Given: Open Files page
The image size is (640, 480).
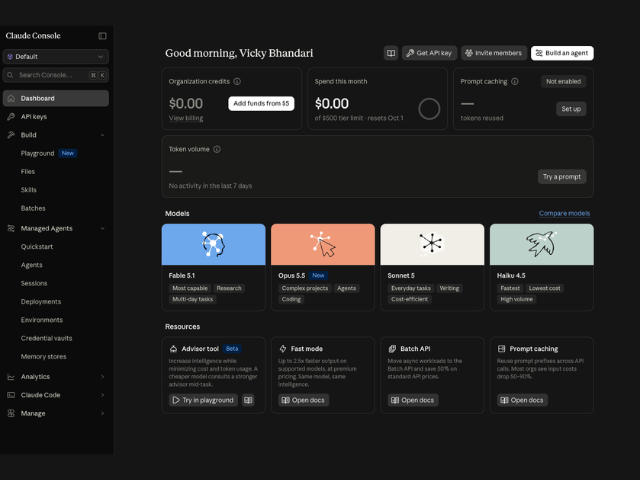Looking at the screenshot, I should point(28,172).
